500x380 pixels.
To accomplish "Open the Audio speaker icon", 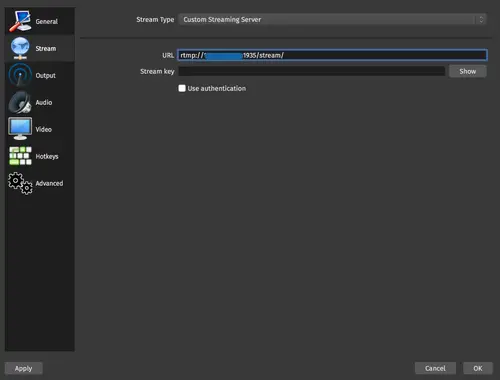I will [x=20, y=102].
